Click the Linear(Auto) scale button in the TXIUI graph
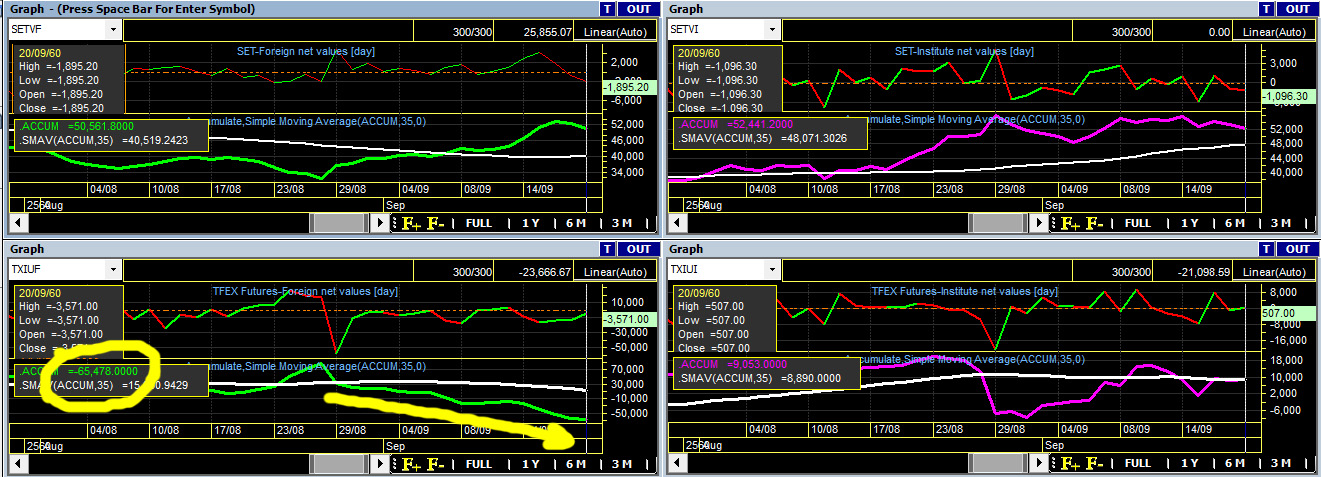The height and width of the screenshot is (477, 1321). point(1276,272)
